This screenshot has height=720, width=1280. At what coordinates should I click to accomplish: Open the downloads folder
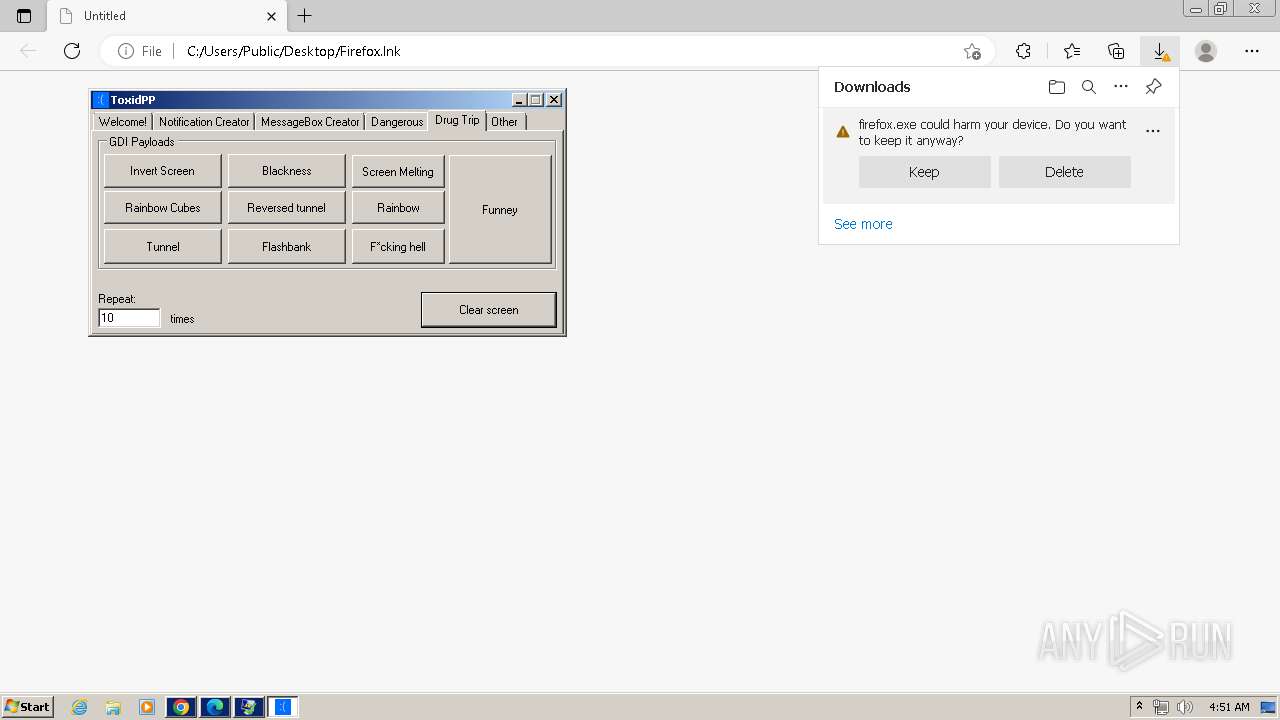(1057, 87)
